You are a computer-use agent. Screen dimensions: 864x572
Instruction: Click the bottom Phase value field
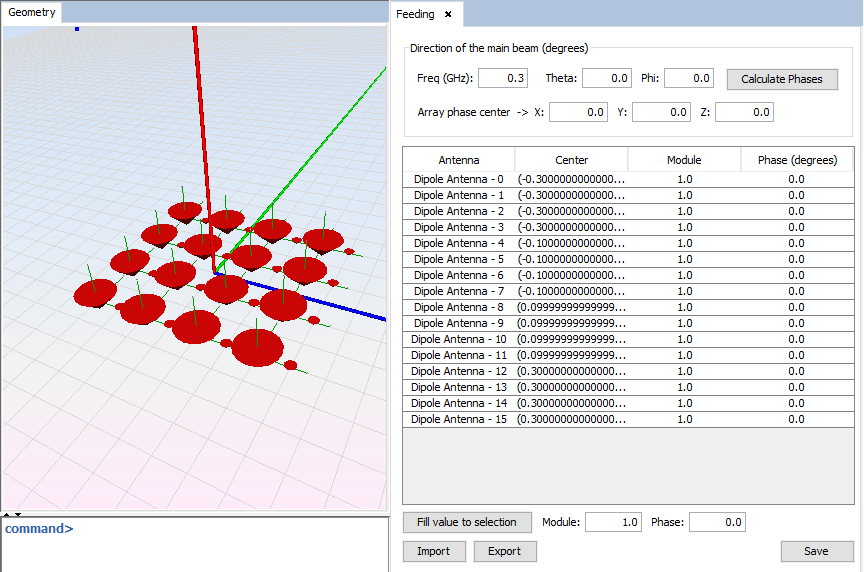[717, 522]
